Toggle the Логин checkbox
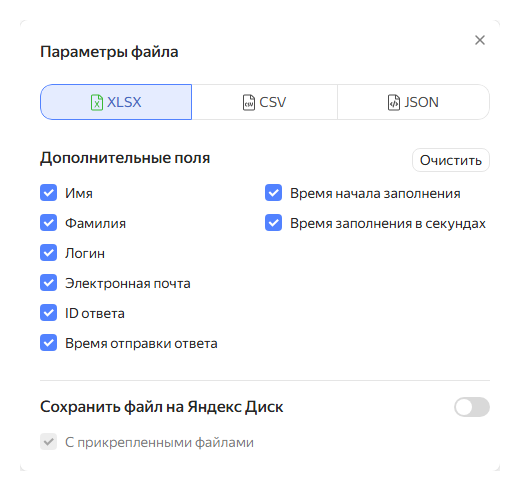 (x=49, y=253)
